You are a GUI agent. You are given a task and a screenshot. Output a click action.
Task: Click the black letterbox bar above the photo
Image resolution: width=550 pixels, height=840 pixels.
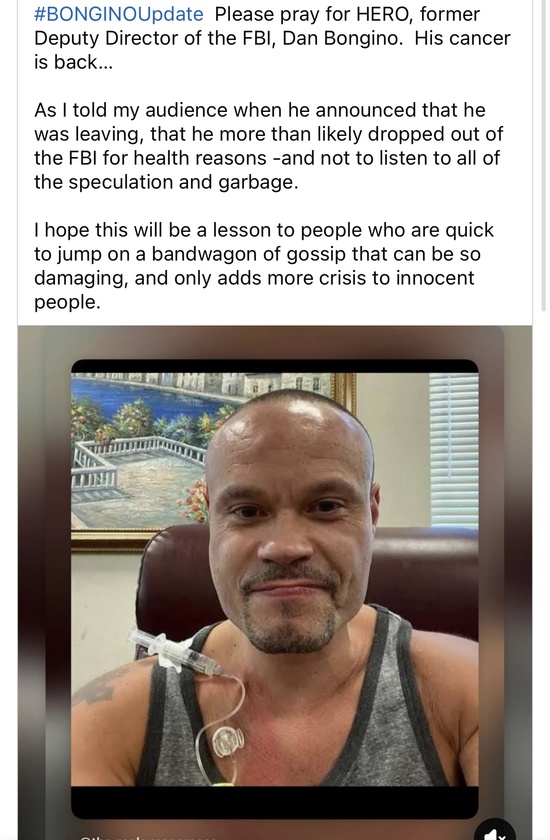click(275, 366)
